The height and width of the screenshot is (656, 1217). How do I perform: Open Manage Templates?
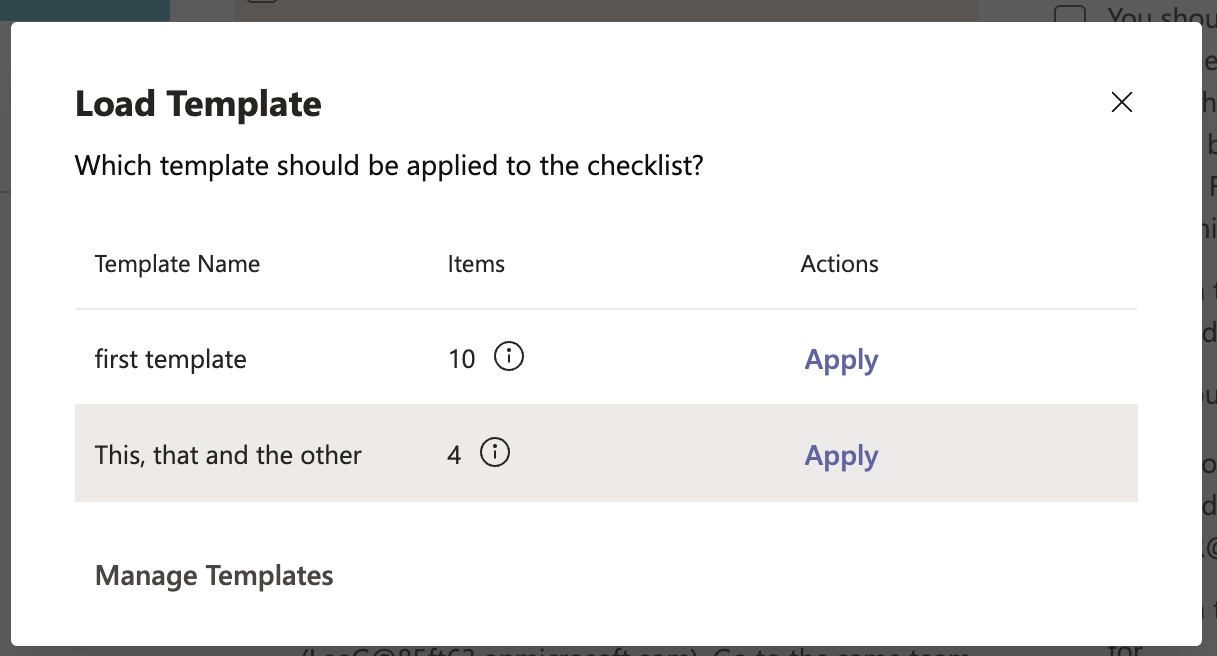pyautogui.click(x=213, y=575)
